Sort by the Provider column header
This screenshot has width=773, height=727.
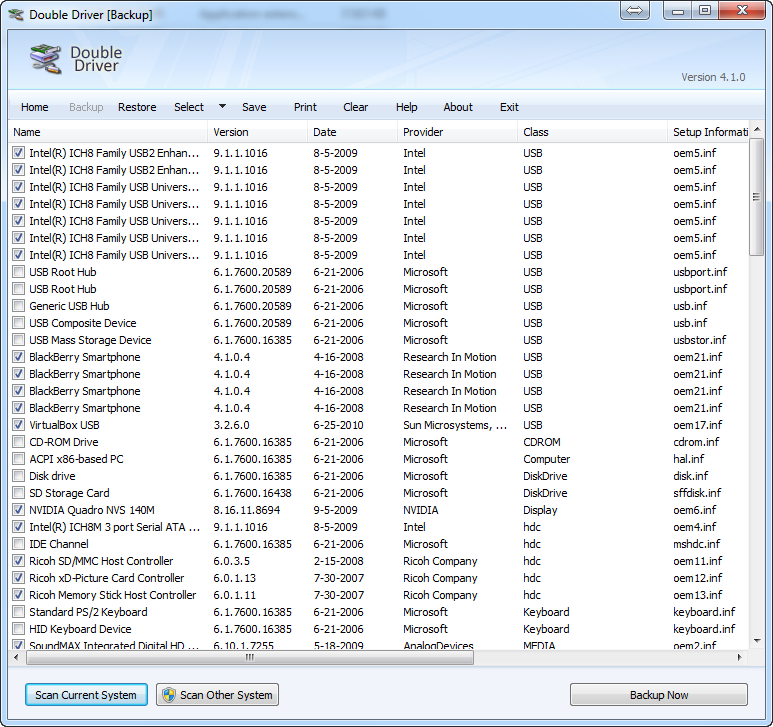457,132
